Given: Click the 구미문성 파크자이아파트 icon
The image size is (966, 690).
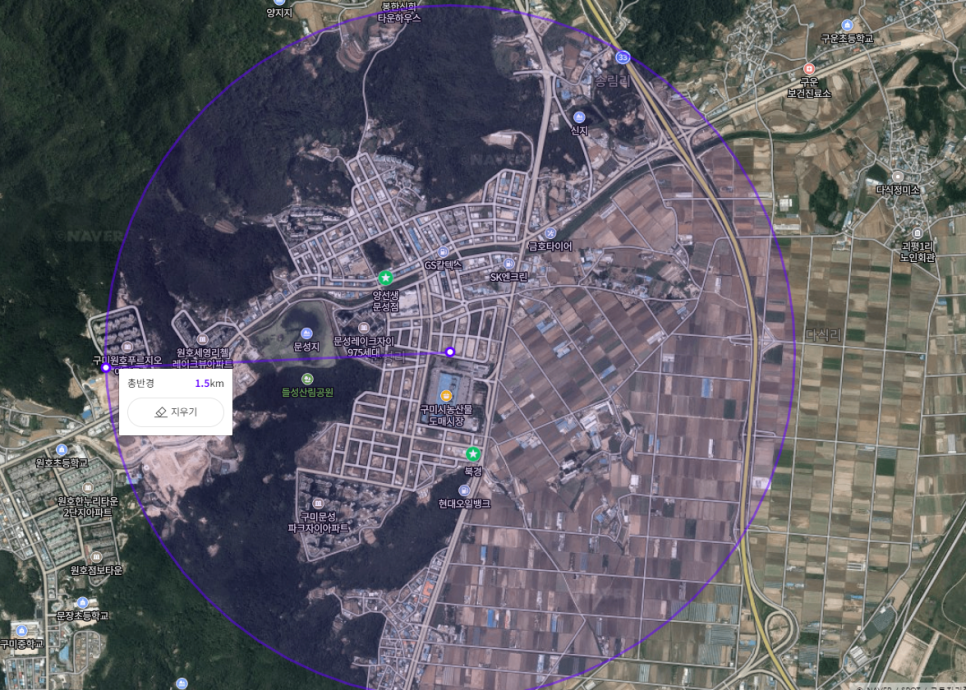Looking at the screenshot, I should 318,503.
